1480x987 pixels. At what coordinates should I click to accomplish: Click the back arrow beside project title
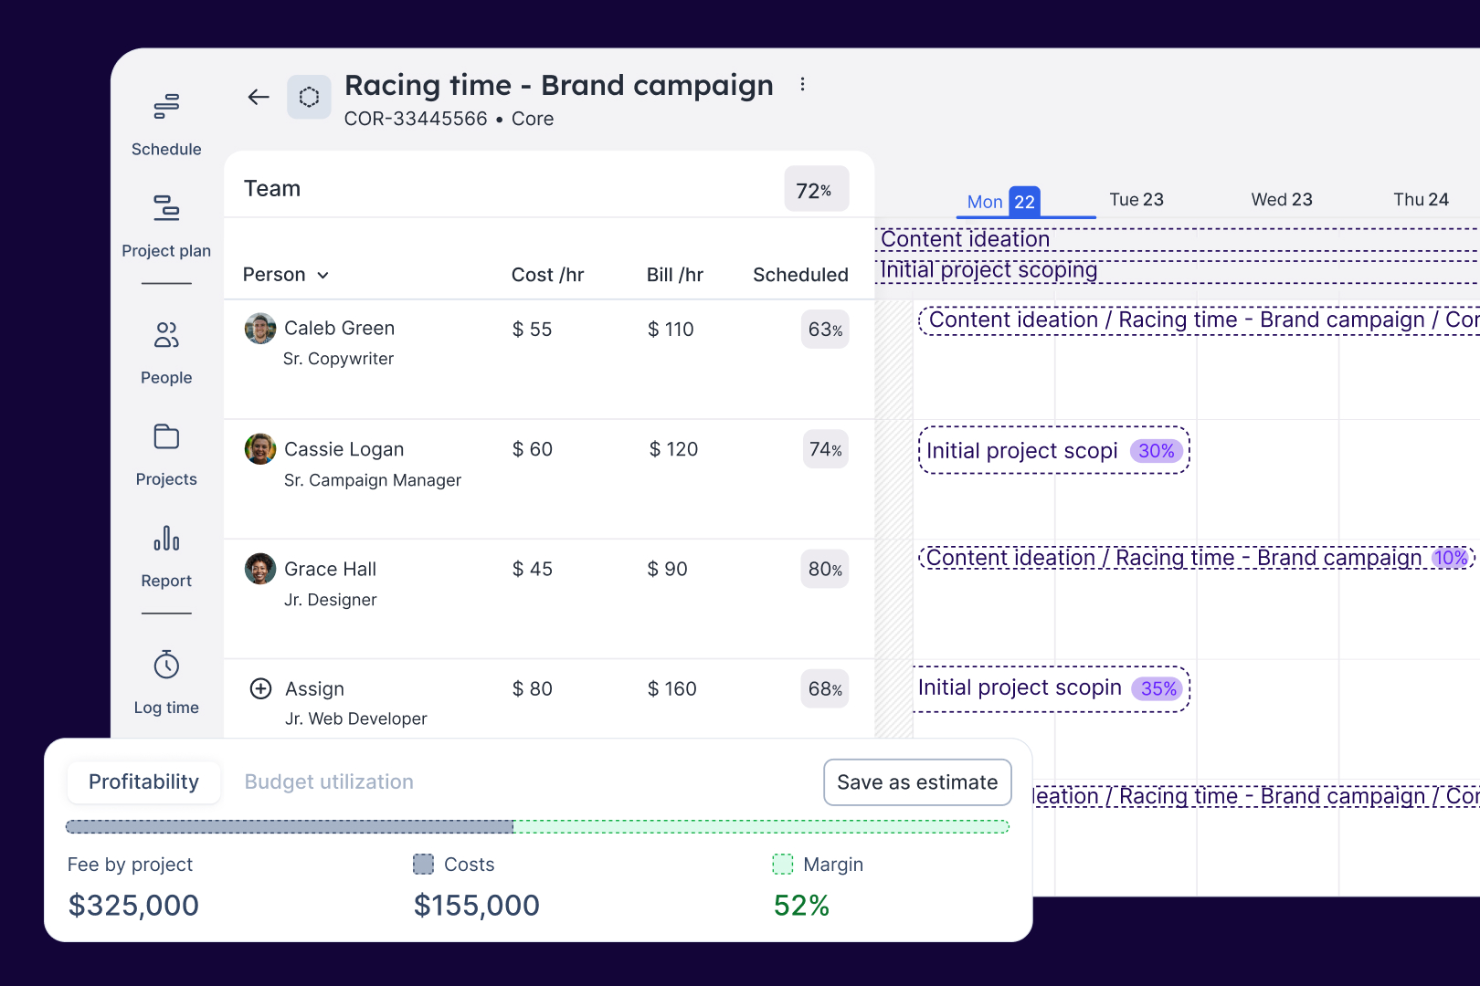pos(258,97)
